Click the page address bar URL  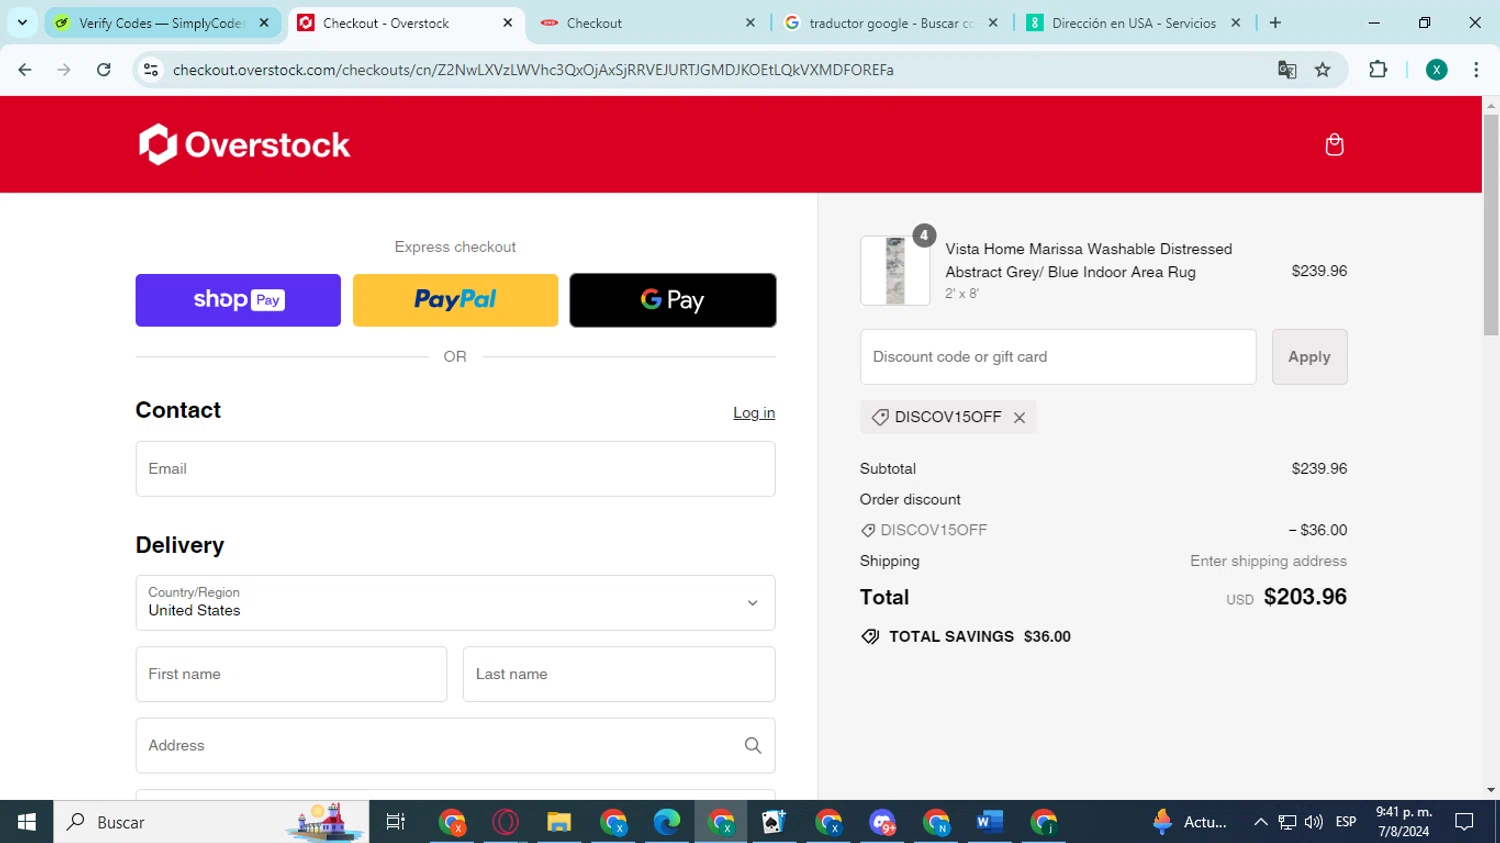tap(533, 70)
